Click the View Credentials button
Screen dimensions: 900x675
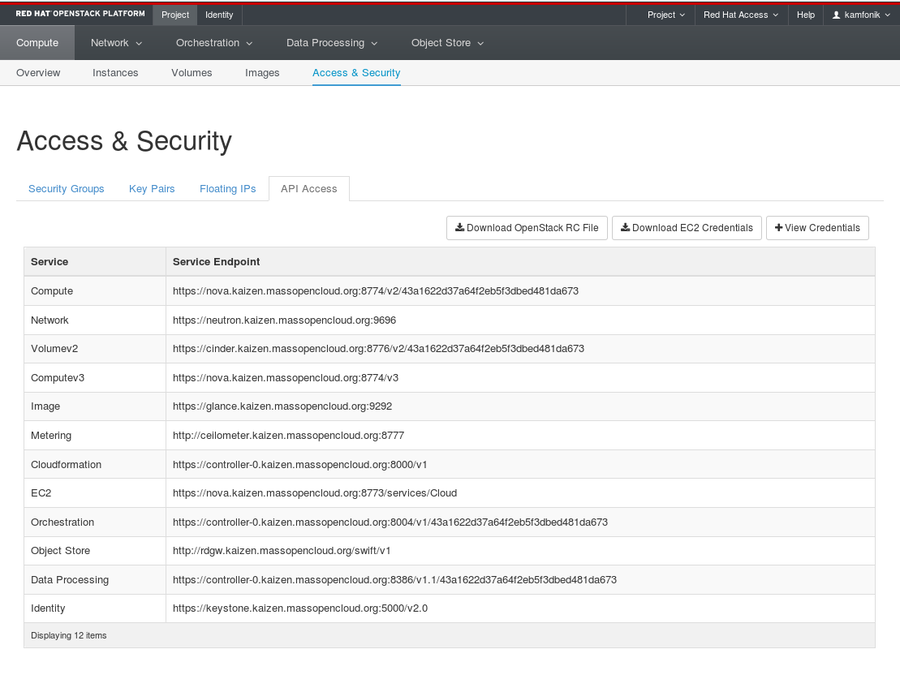click(817, 228)
